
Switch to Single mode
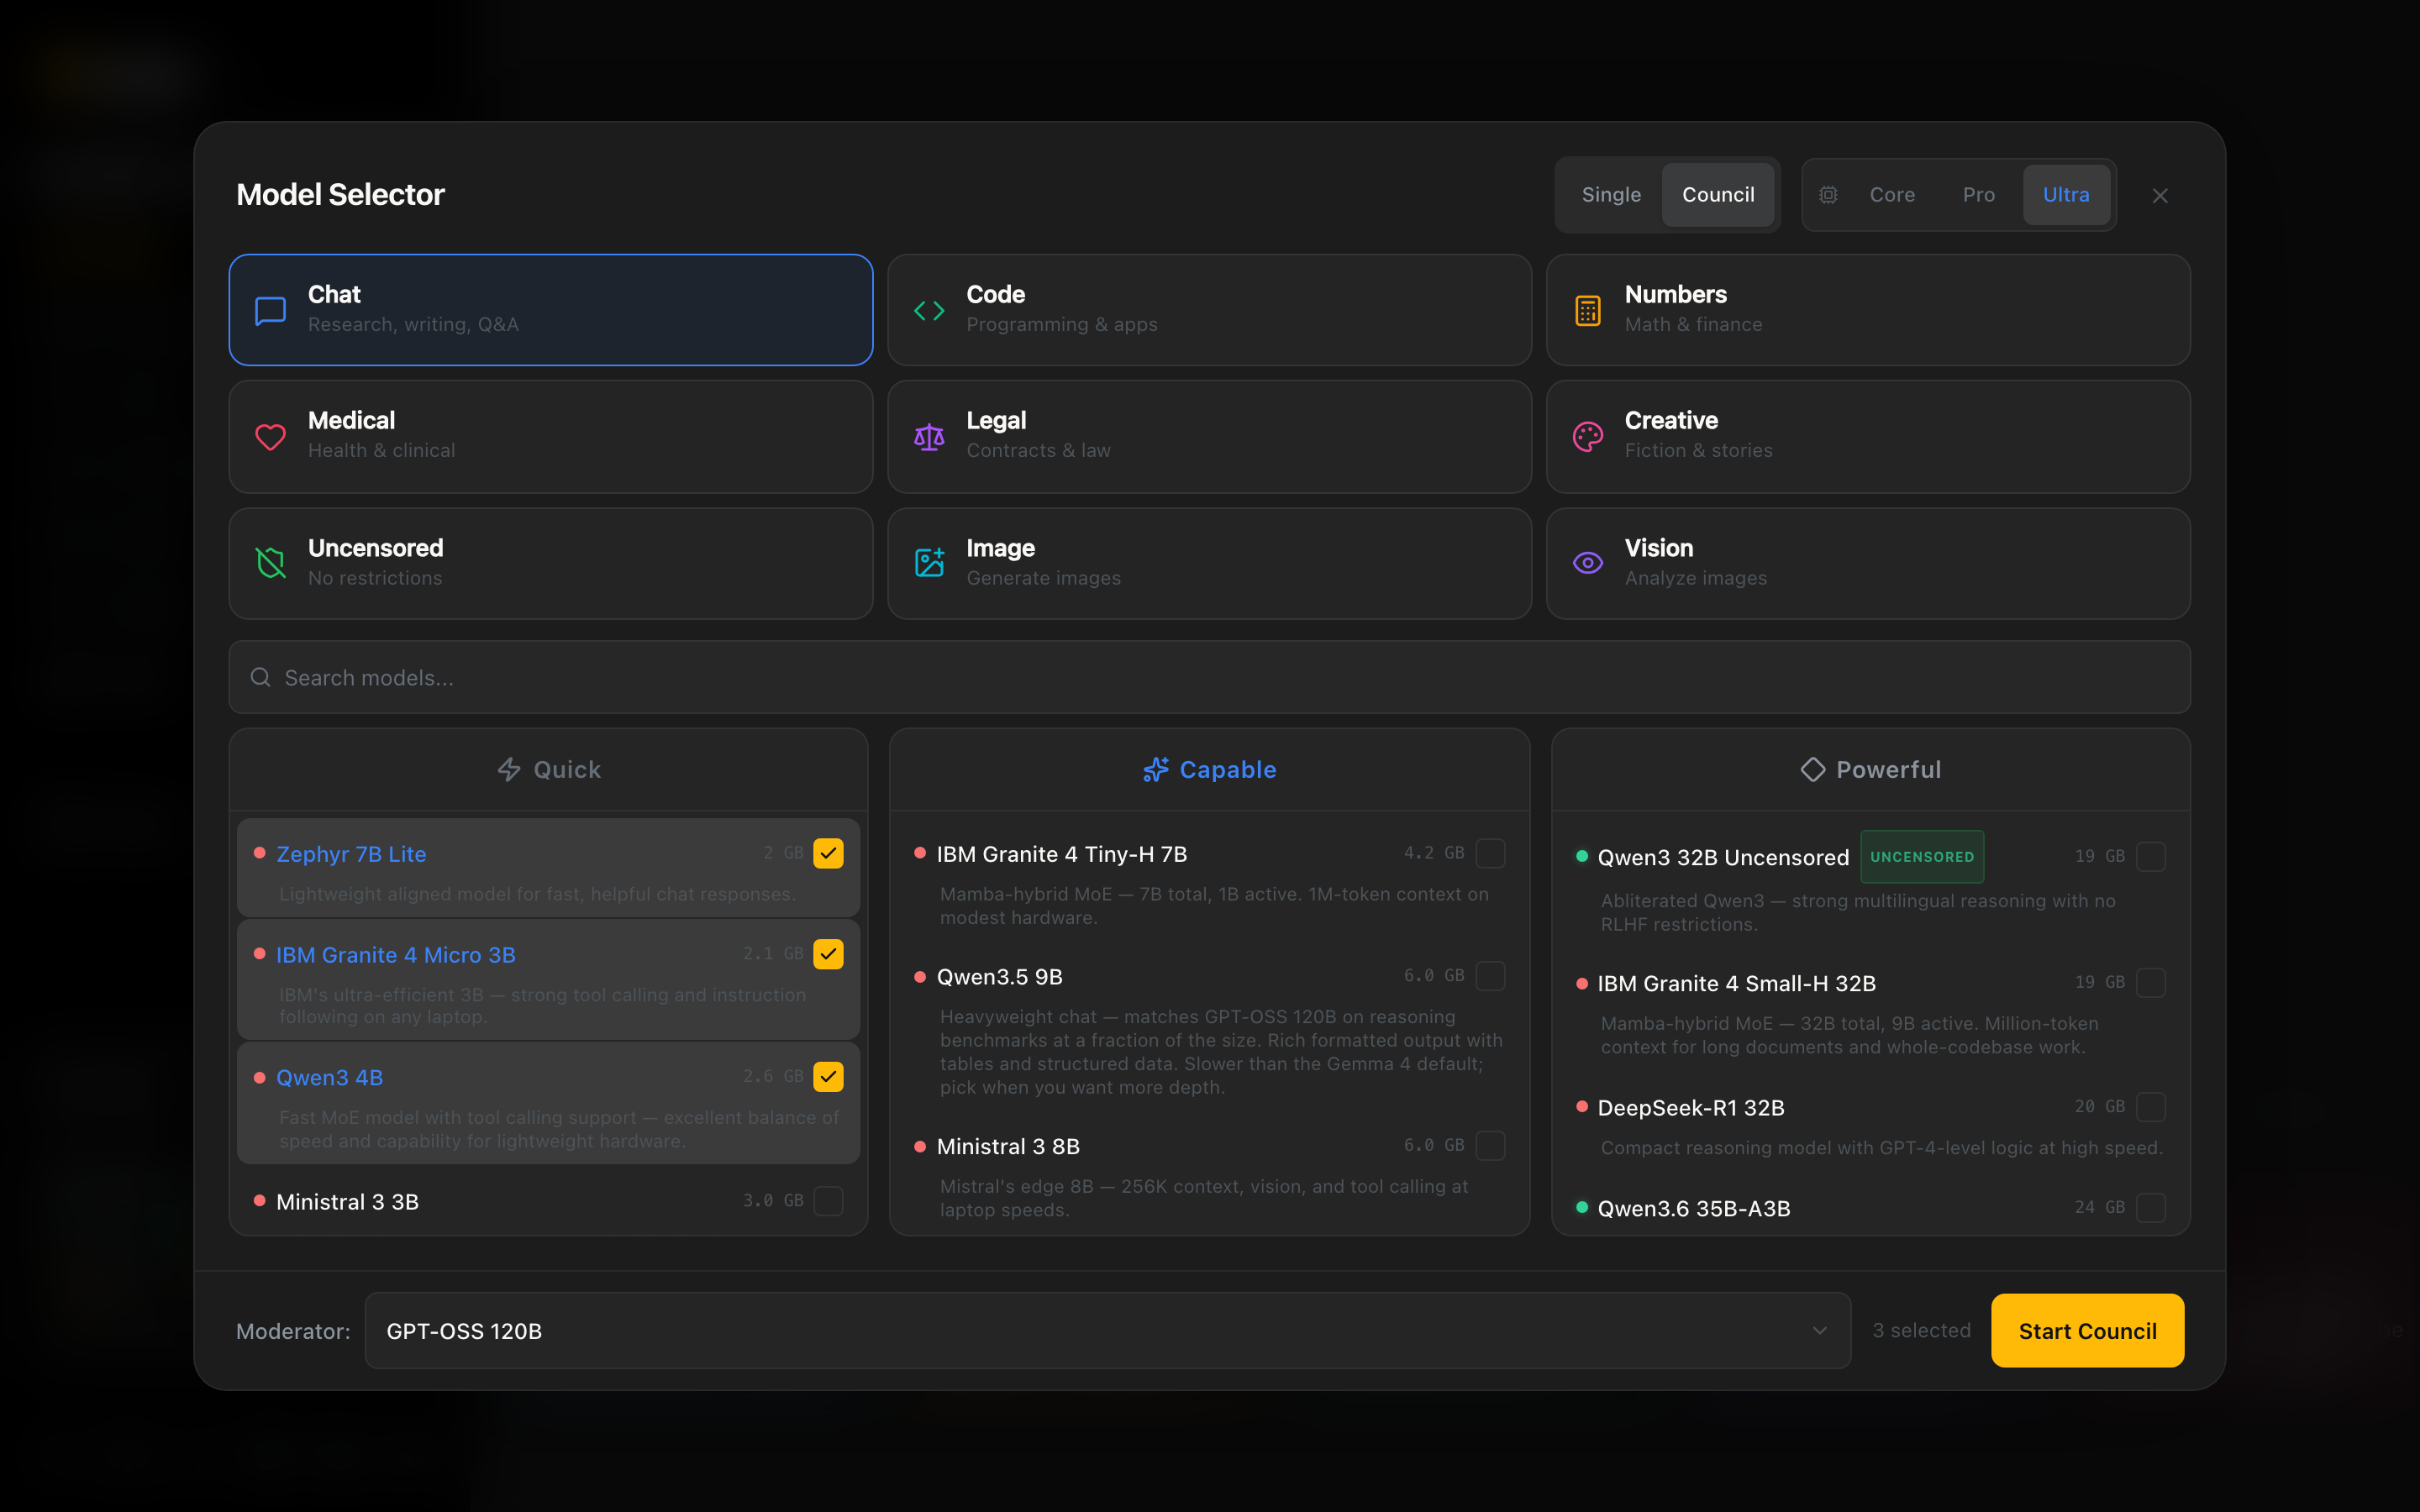[x=1611, y=195]
